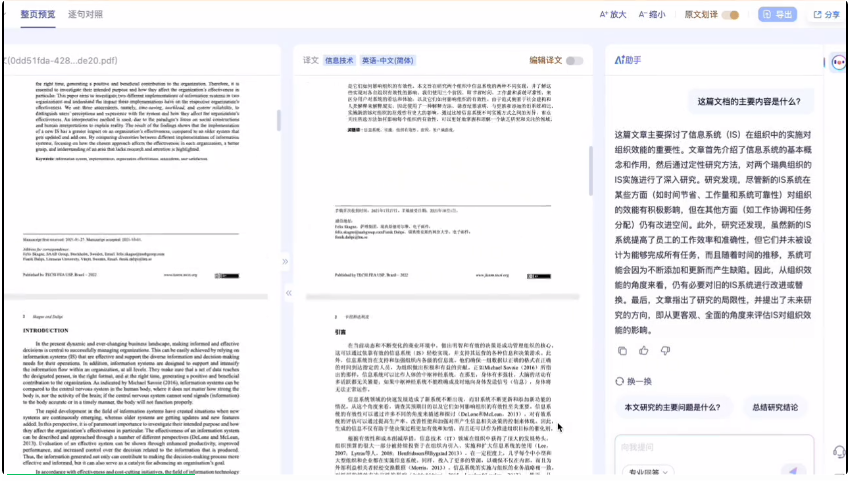Click the question bubble 这篇文档的主要内容是什么？
This screenshot has width=850, height=481.
point(749,101)
